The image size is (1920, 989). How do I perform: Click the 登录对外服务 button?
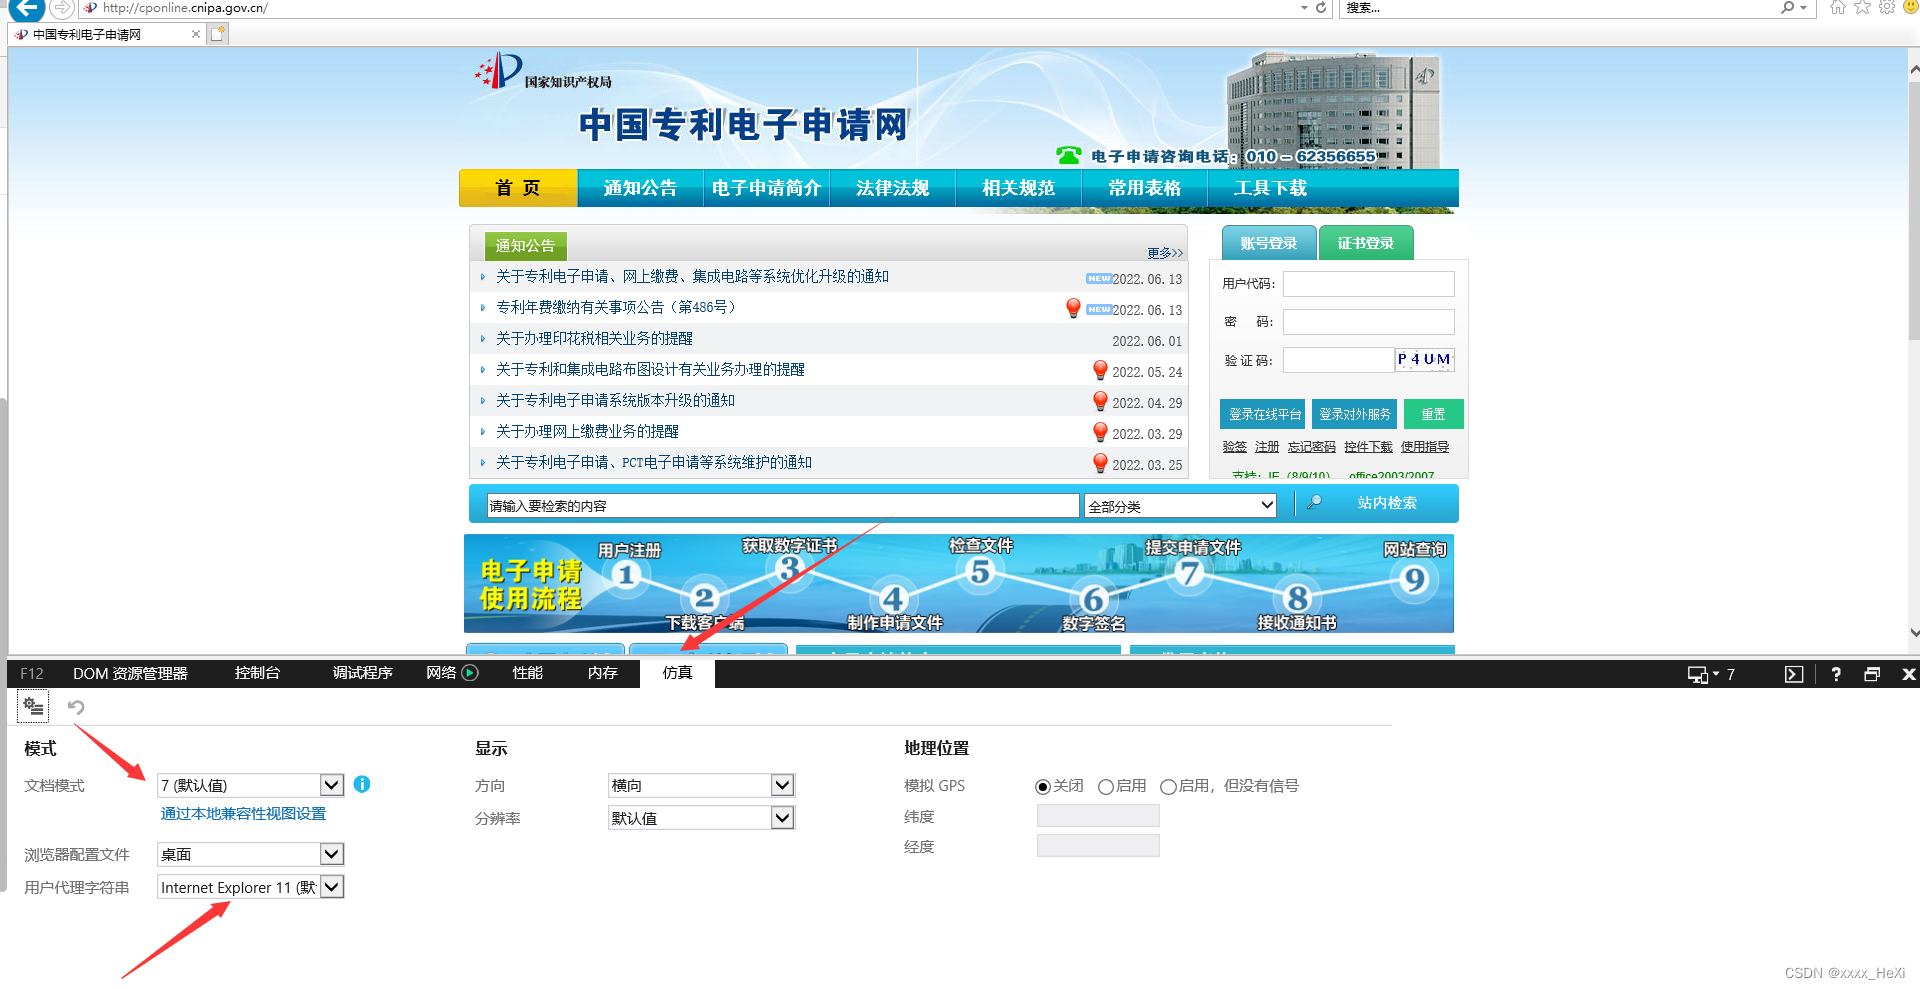coord(1354,414)
